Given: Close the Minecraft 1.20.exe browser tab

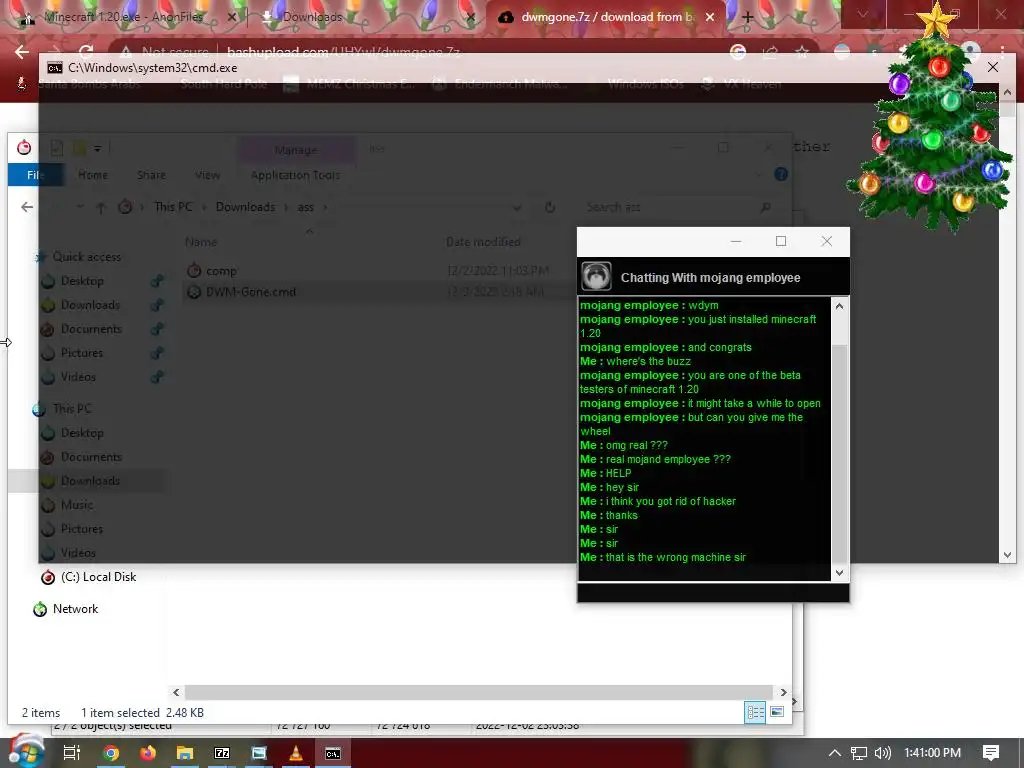Looking at the screenshot, I should coord(231,17).
